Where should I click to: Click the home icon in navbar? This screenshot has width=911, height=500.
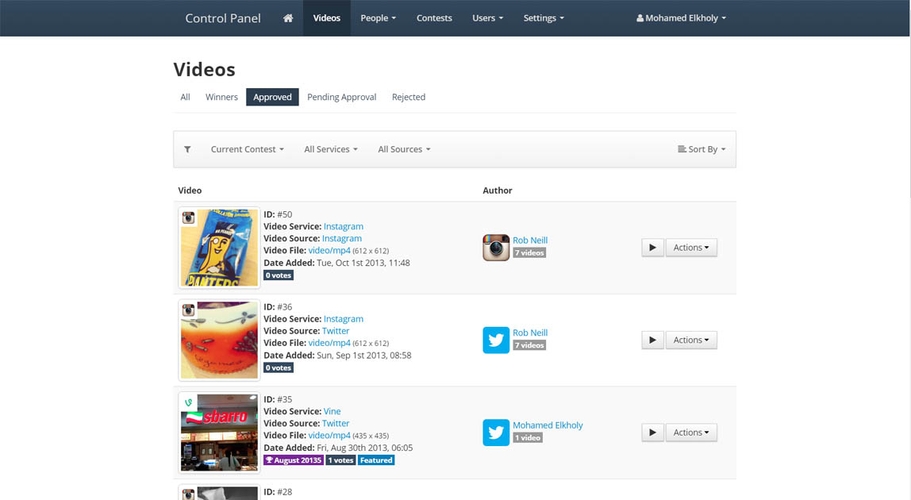pyautogui.click(x=288, y=18)
